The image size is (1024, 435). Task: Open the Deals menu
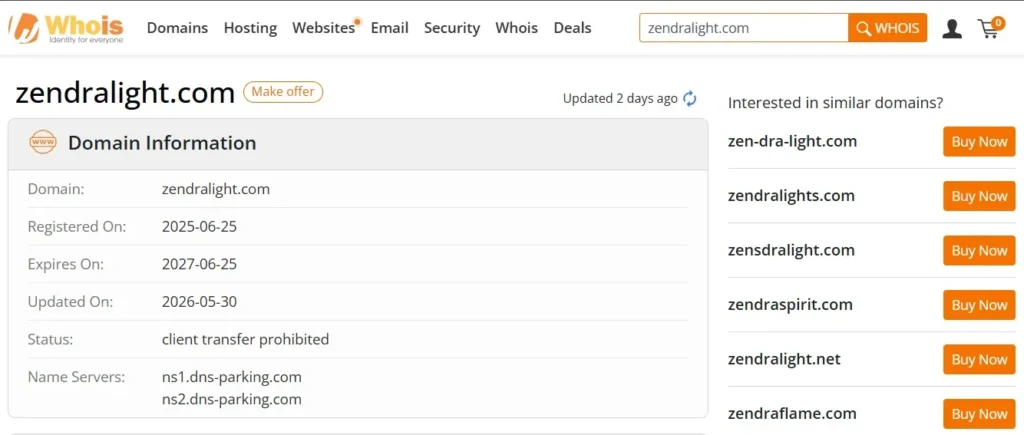[573, 28]
